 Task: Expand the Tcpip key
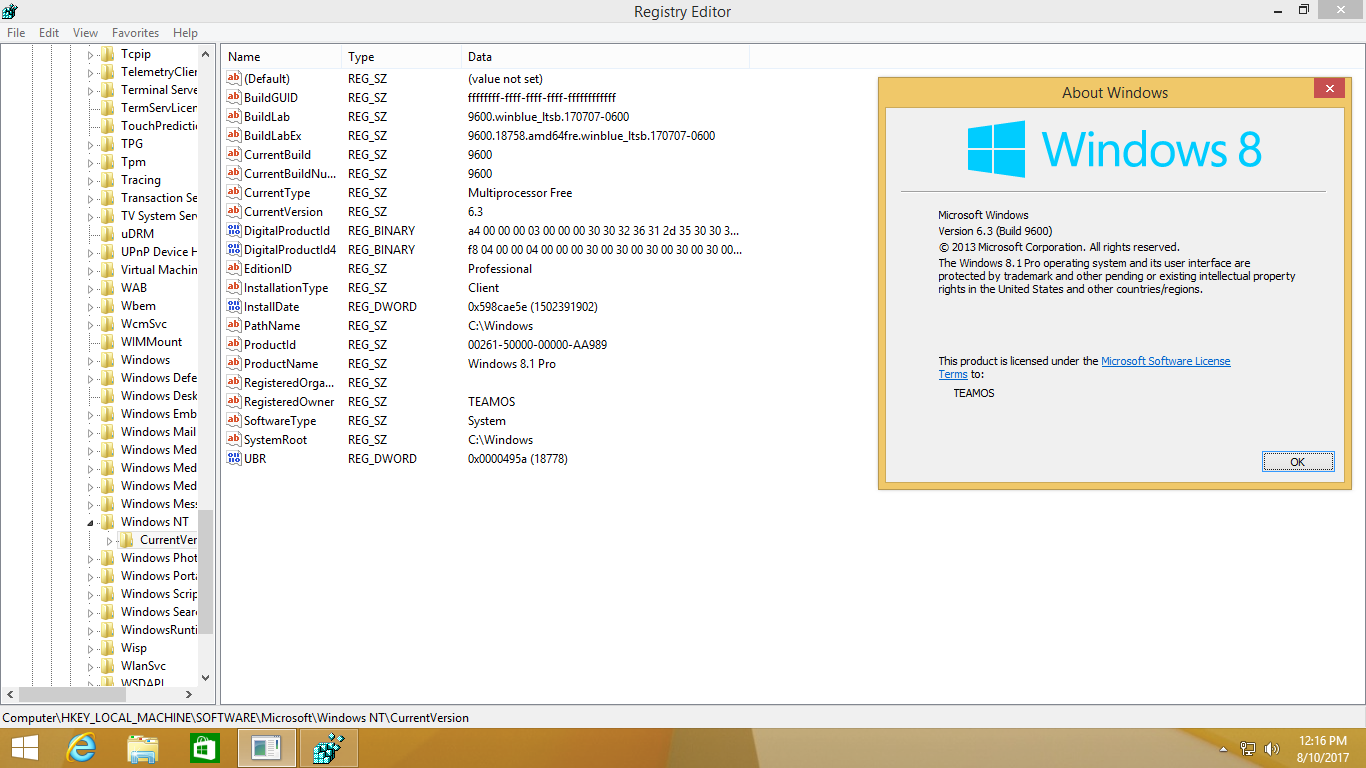click(90, 54)
